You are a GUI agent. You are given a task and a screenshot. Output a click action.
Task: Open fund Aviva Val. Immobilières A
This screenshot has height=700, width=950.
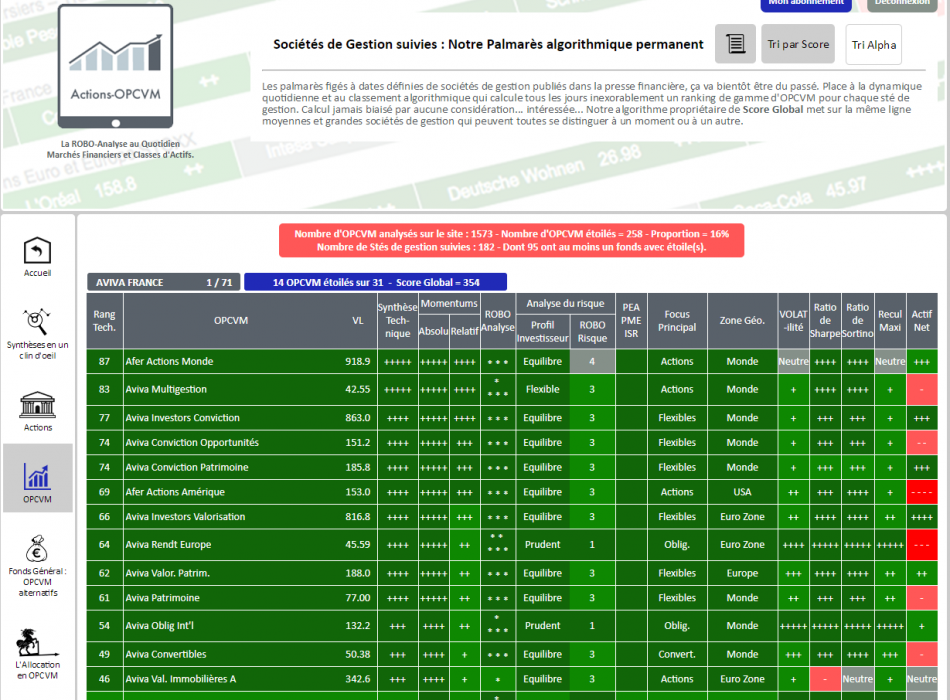tap(181, 679)
